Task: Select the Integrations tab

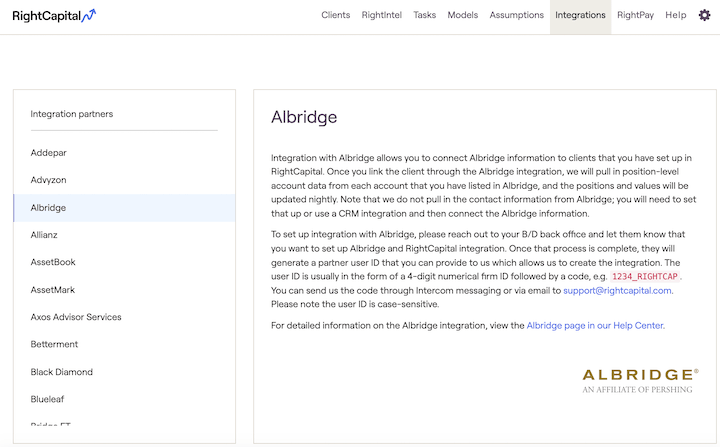Action: (x=580, y=15)
